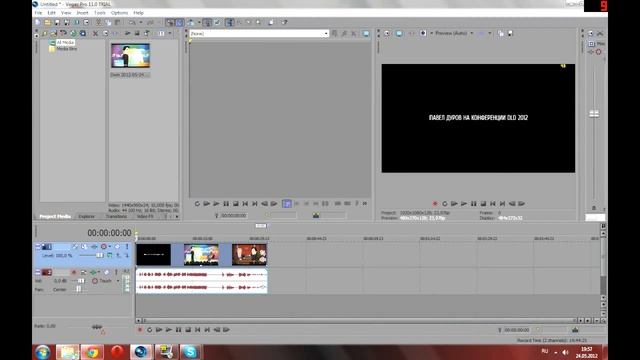Pause playback in the timeline transport bar

(178, 330)
